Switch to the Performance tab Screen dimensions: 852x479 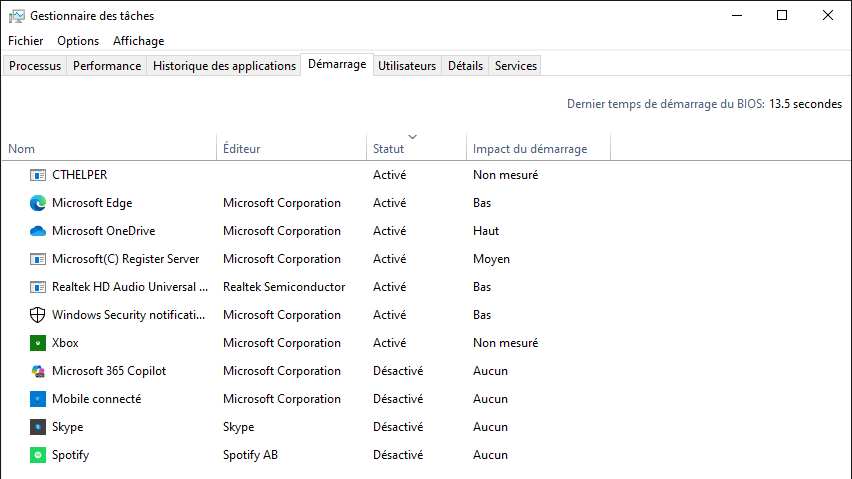(x=107, y=66)
